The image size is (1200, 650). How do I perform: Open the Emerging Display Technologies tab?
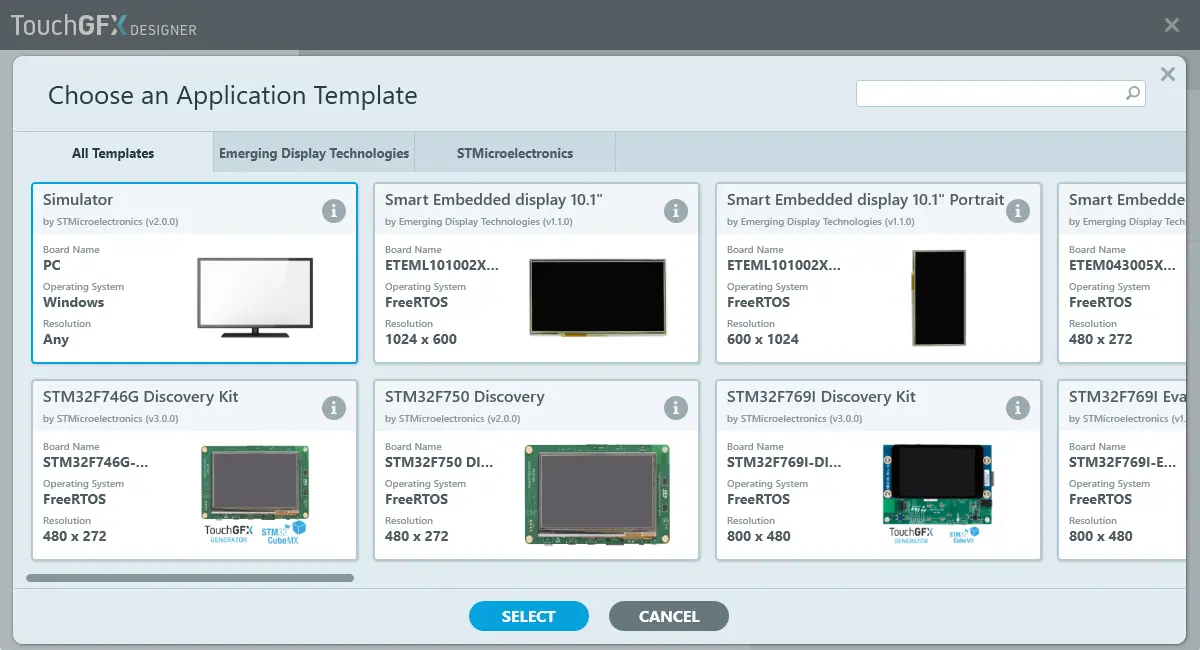tap(314, 153)
